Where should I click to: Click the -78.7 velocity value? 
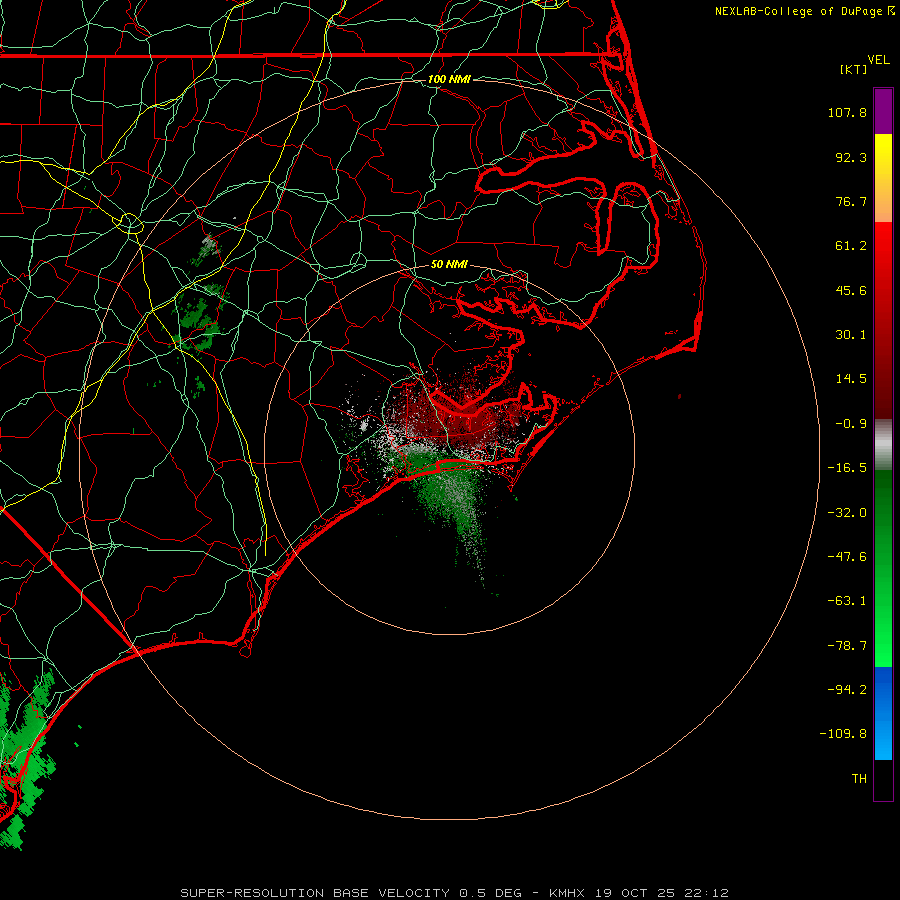[x=847, y=646]
